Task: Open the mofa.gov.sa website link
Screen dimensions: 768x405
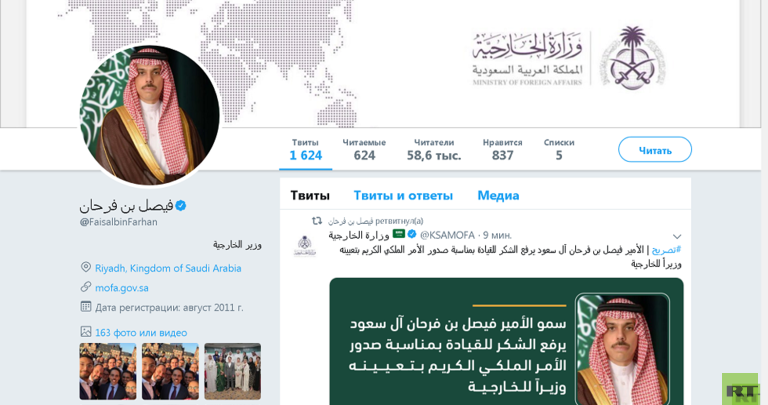Action: 121,288
